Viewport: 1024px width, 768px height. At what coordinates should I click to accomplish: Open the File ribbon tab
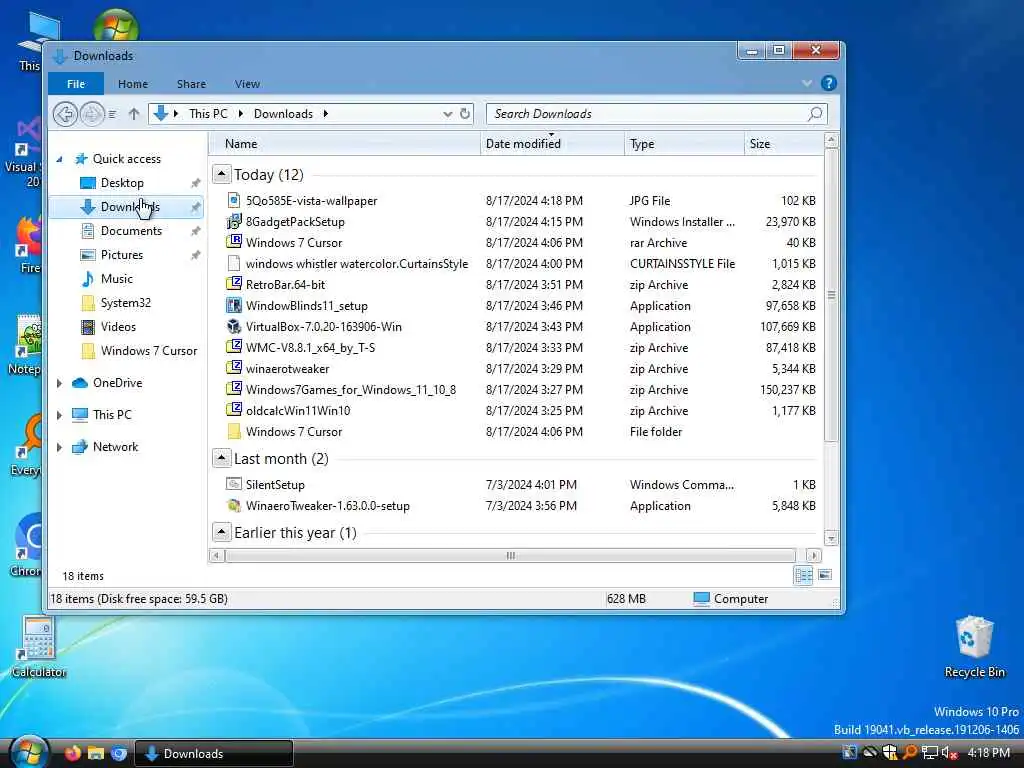point(76,84)
